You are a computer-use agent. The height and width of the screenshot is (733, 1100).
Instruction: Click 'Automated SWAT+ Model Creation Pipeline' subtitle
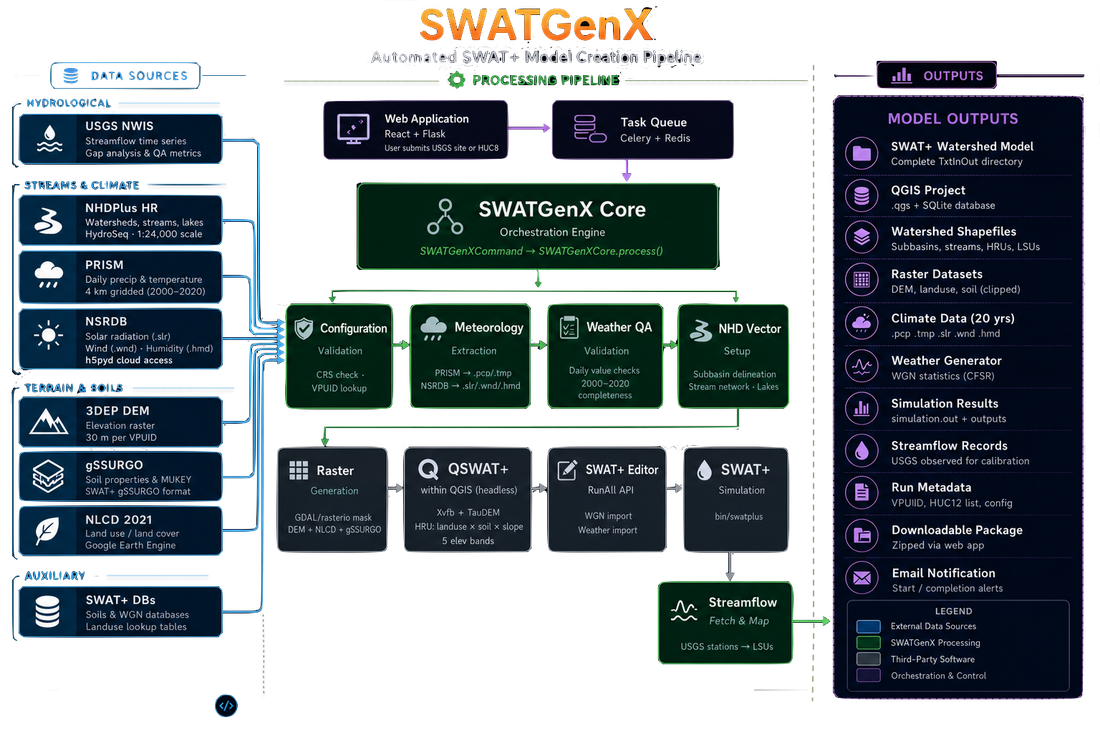click(x=536, y=57)
